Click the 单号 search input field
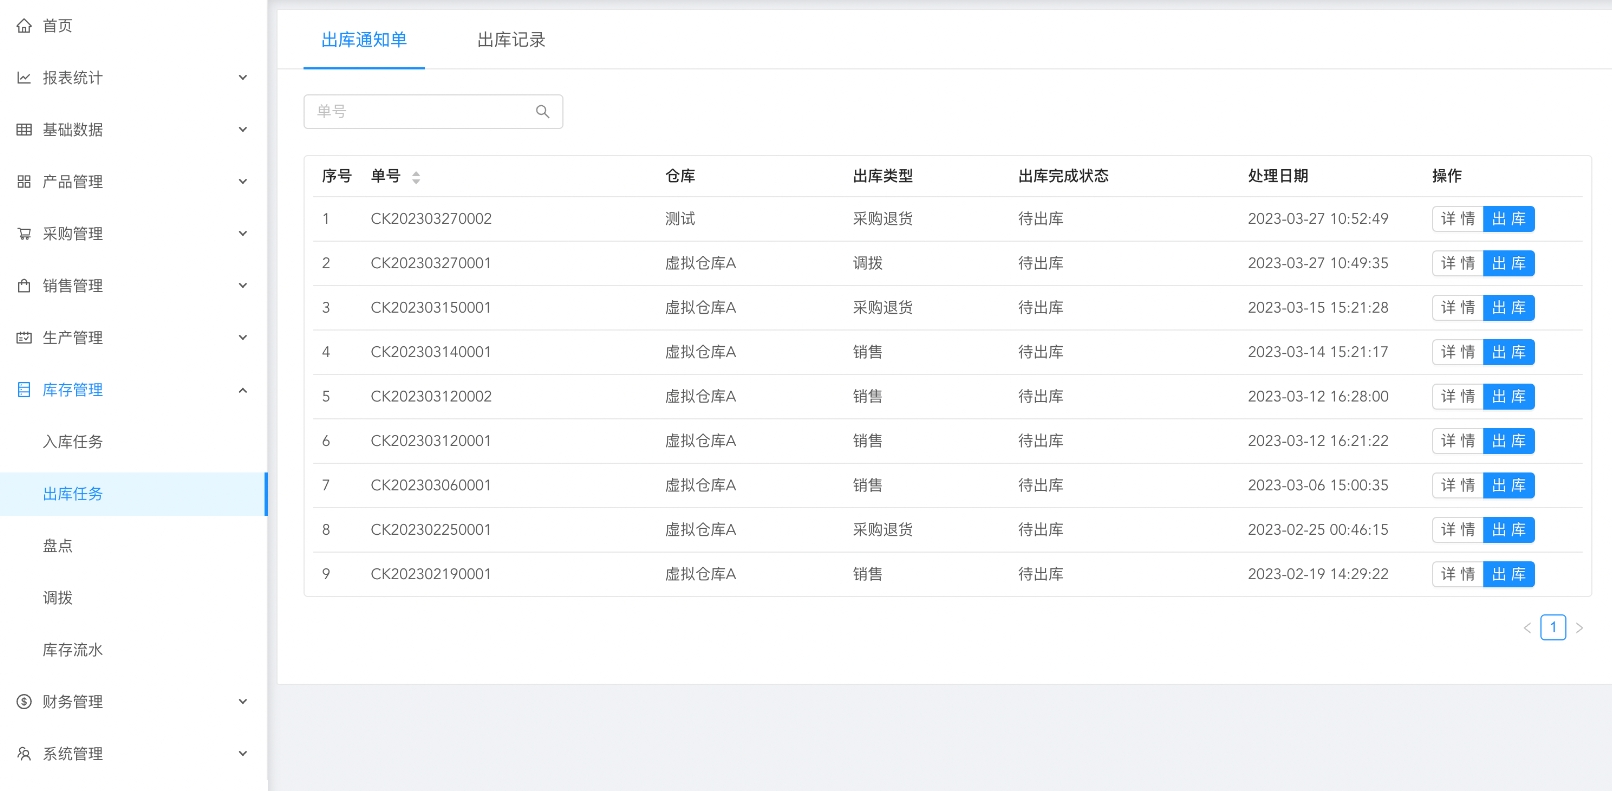This screenshot has height=791, width=1612. pos(433,112)
